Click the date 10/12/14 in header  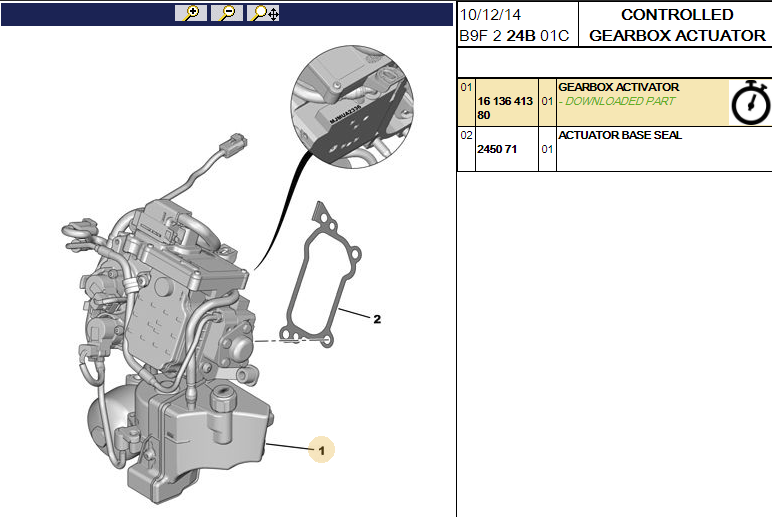coord(490,15)
